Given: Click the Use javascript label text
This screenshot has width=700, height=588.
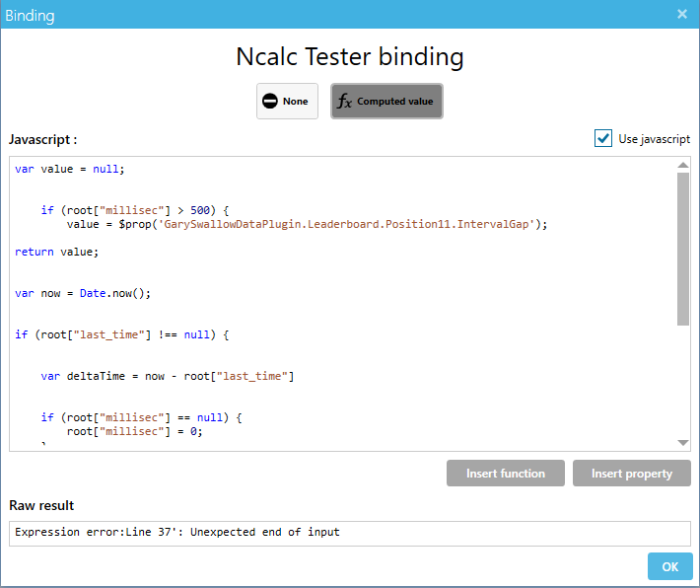Looking at the screenshot, I should point(654,139).
